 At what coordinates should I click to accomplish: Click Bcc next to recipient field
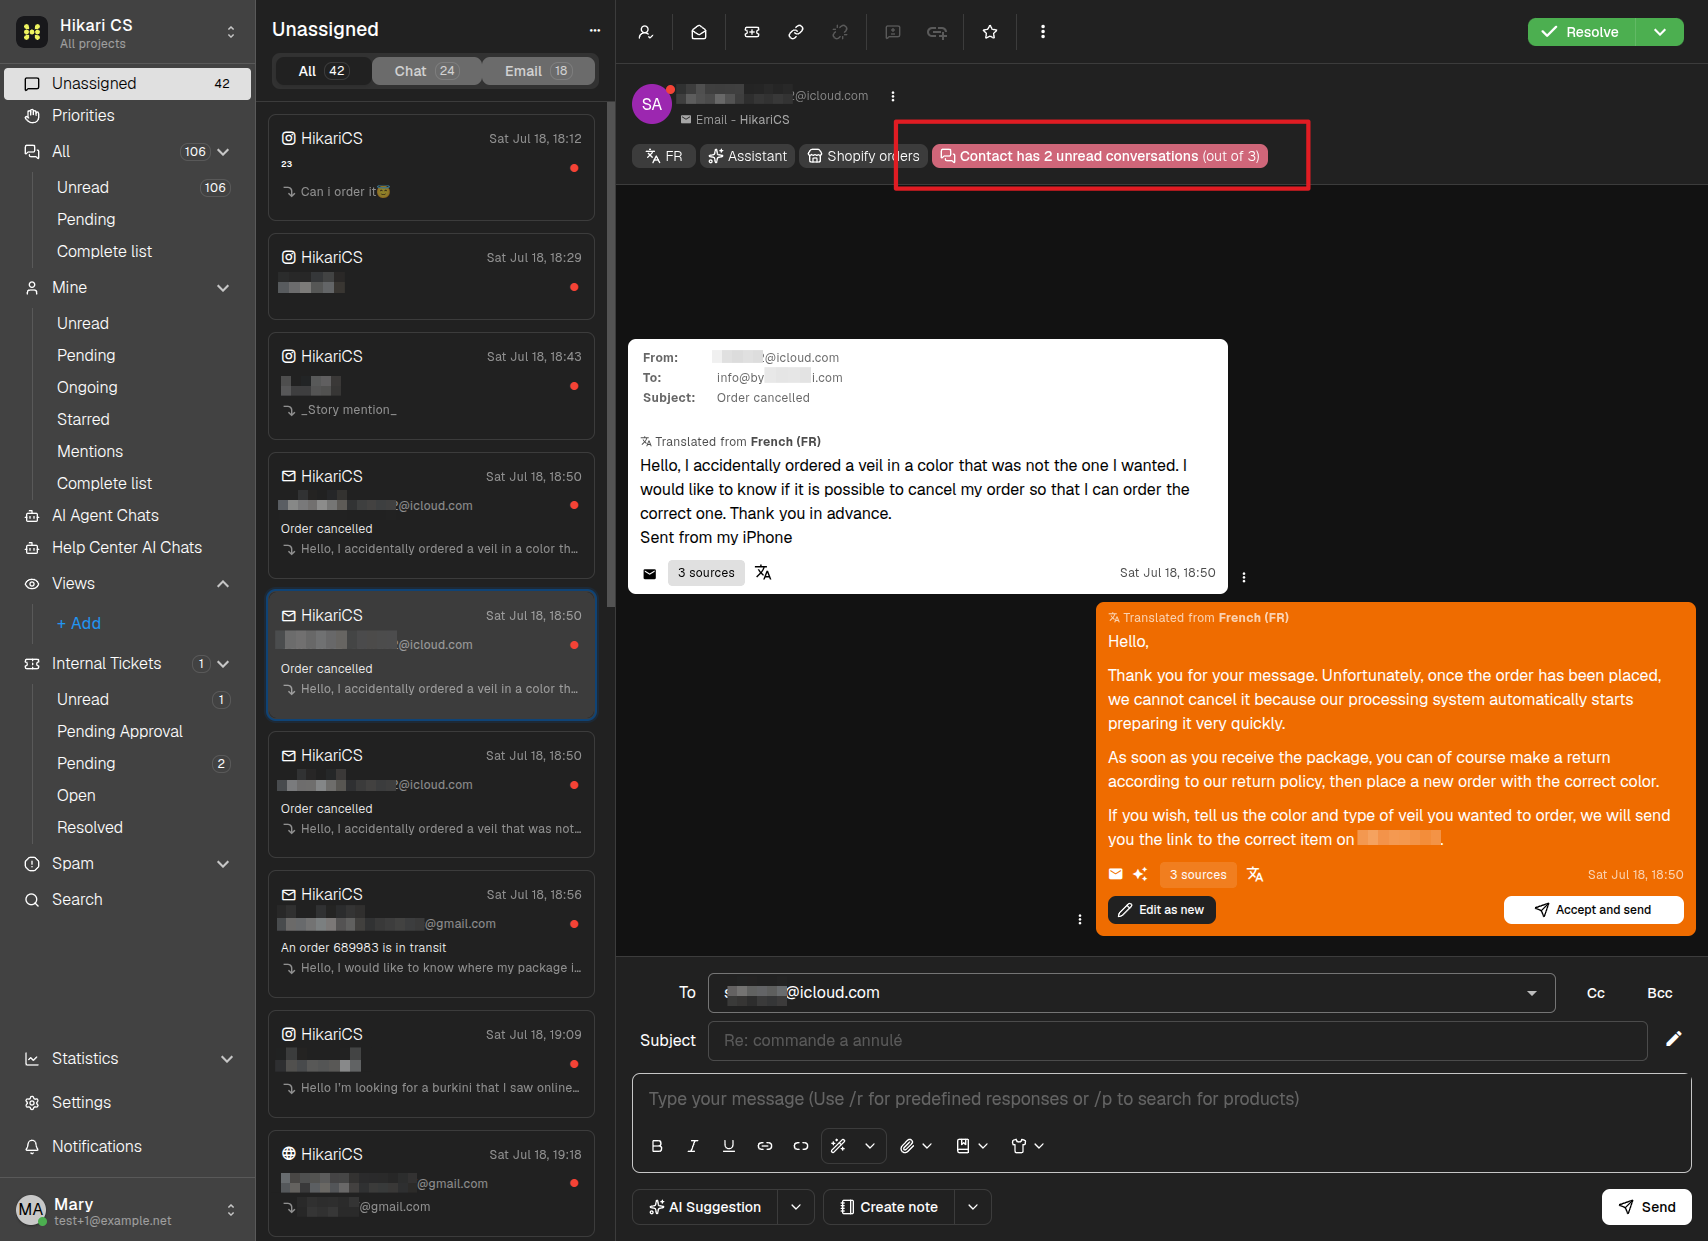pos(1660,993)
